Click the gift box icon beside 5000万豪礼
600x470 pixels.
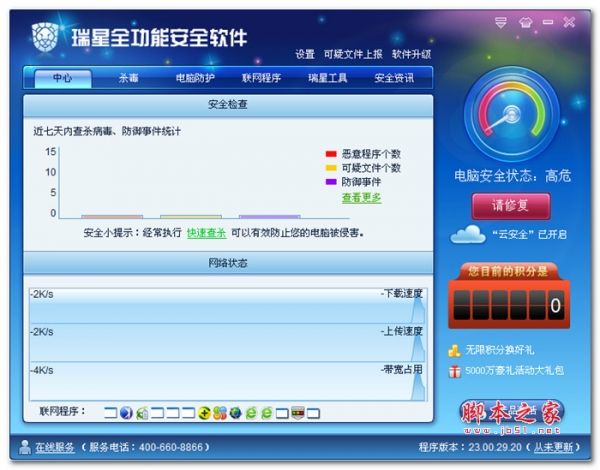pyautogui.click(x=455, y=371)
